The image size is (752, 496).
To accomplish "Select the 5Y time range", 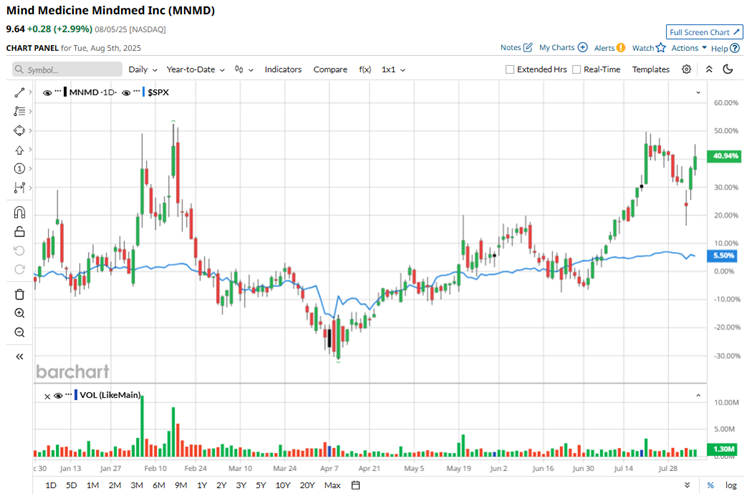I will point(260,485).
